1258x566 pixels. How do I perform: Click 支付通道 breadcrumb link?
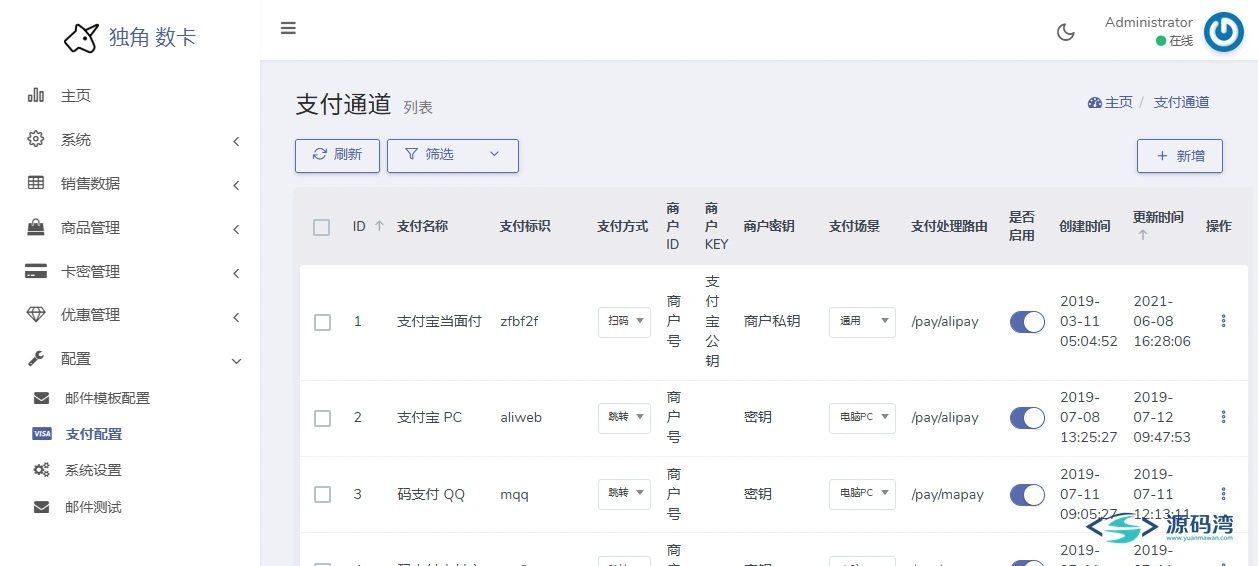1181,102
